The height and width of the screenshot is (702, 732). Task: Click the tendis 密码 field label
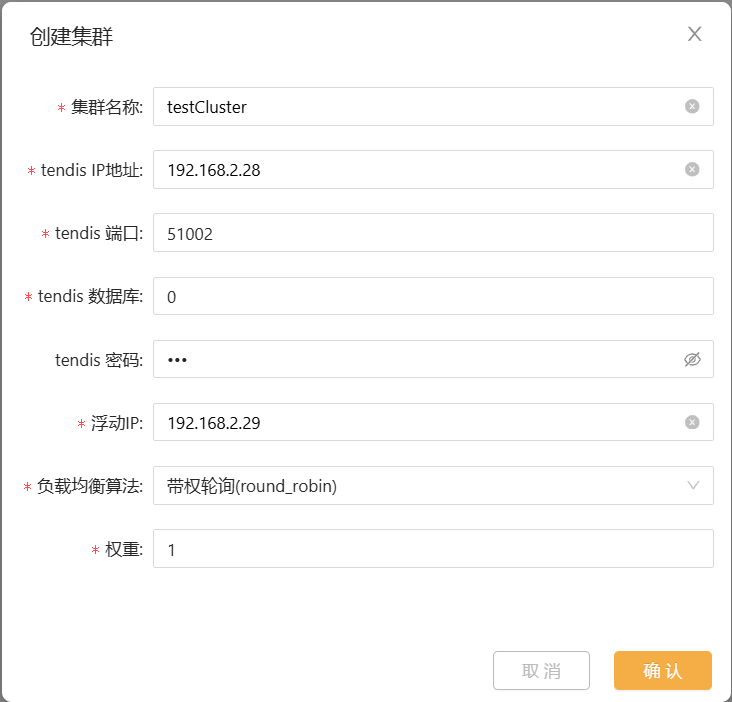[99, 360]
